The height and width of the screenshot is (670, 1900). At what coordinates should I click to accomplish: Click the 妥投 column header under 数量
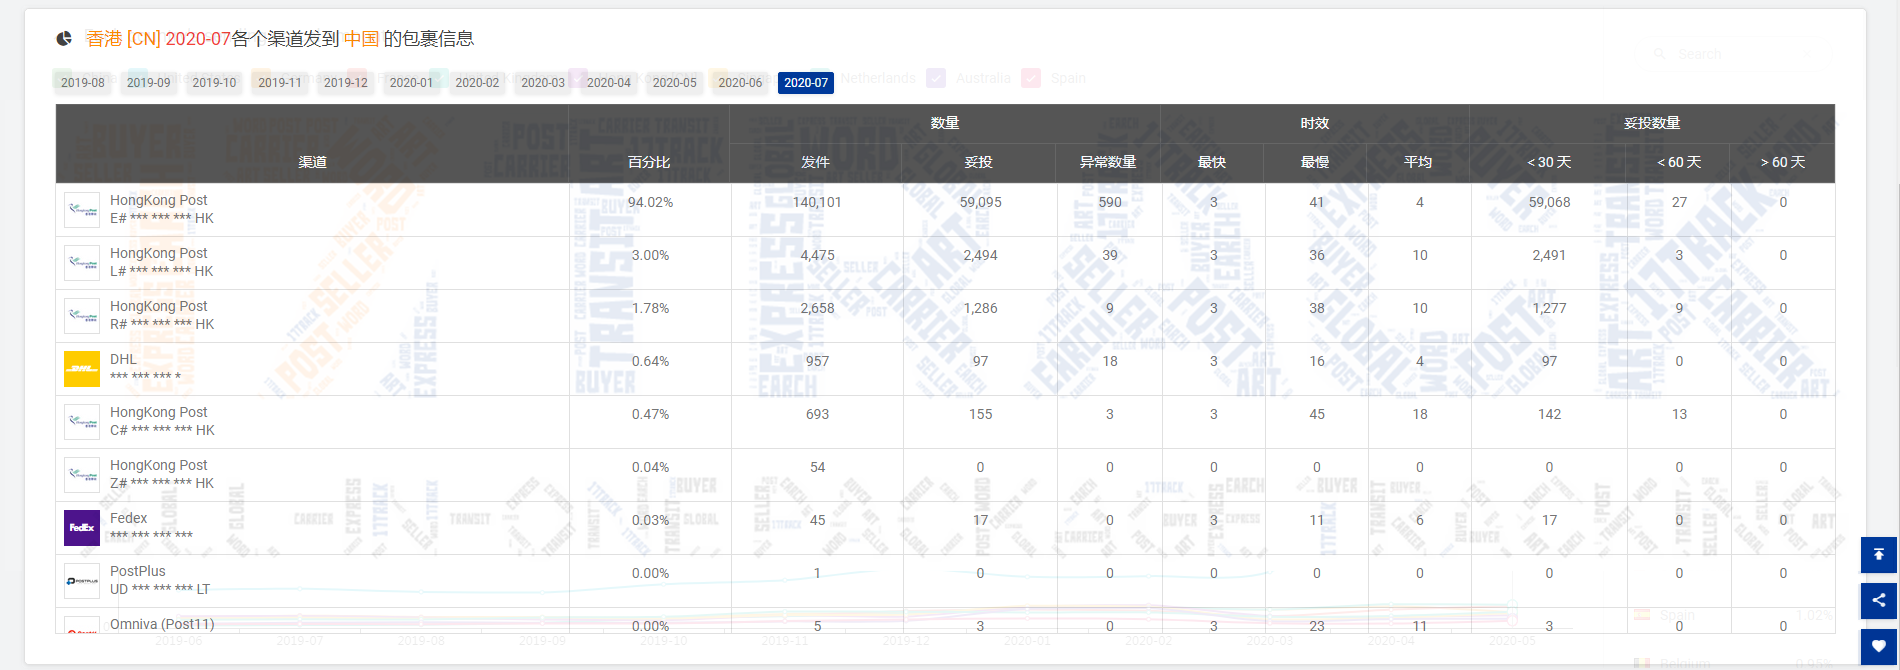pyautogui.click(x=979, y=162)
